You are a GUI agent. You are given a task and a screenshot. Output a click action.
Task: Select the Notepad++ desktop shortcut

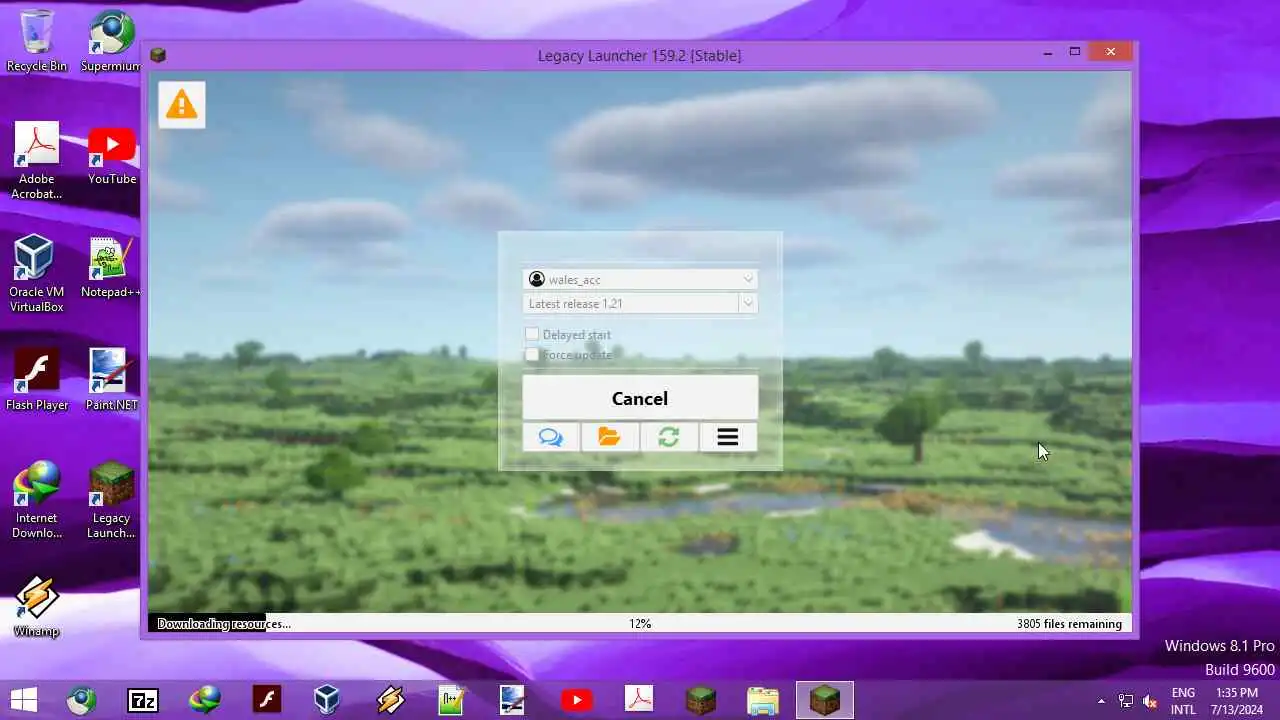(111, 268)
